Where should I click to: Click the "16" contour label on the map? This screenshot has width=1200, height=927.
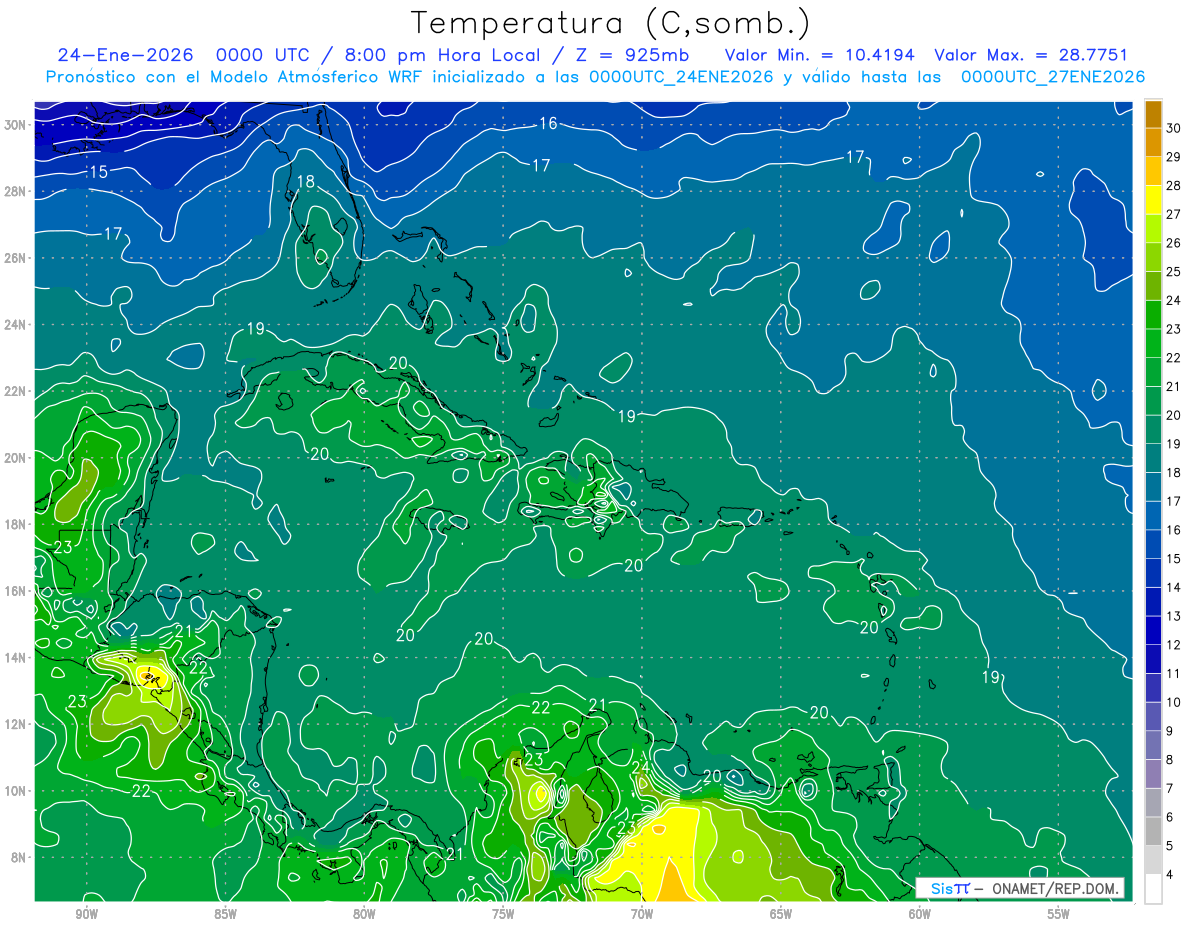(548, 123)
